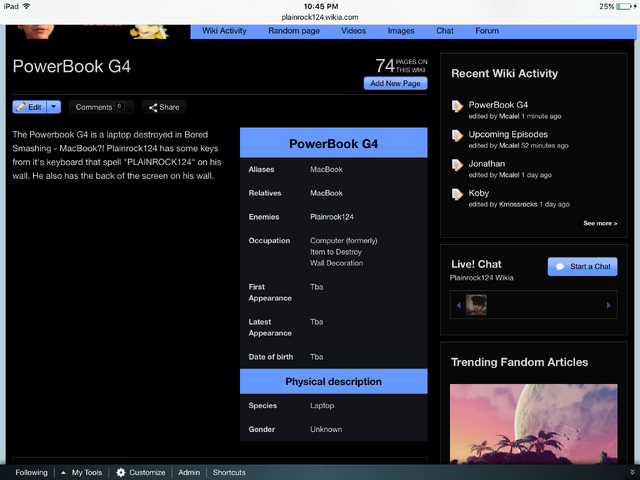This screenshot has height=480, width=640.
Task: Go to the Images navigation item
Action: point(401,31)
